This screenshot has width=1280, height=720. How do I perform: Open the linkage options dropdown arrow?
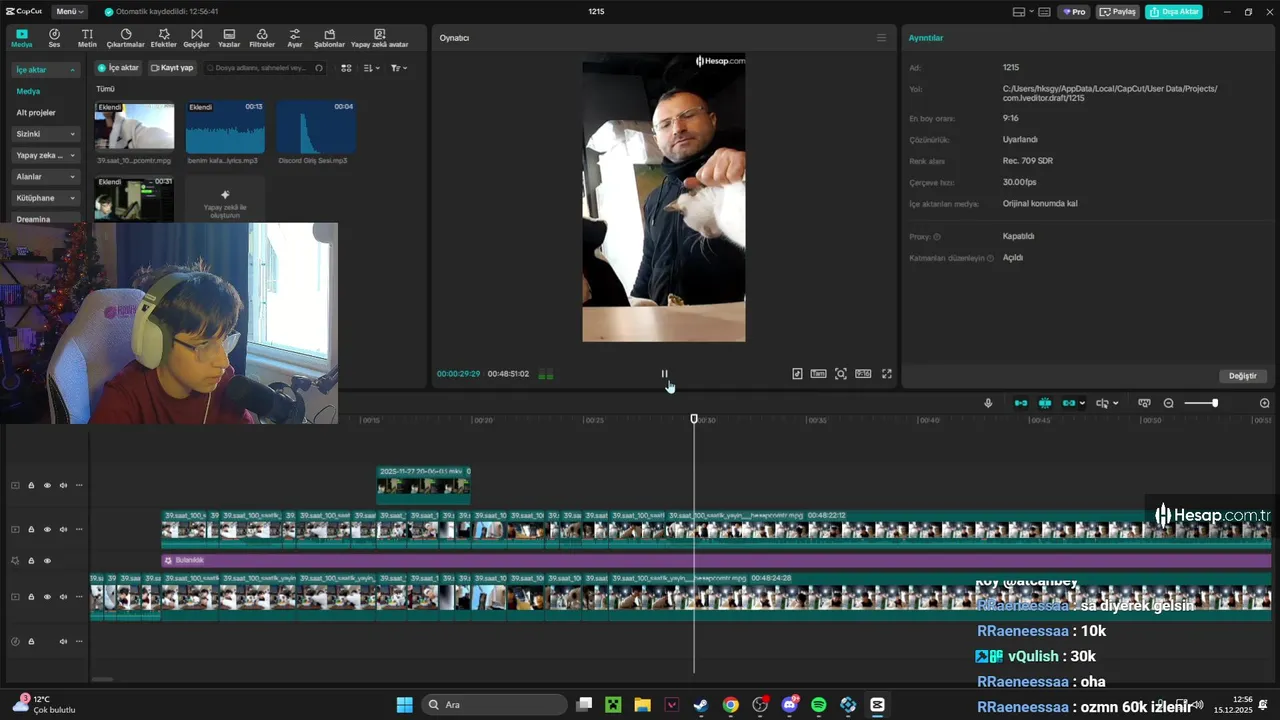point(1082,403)
